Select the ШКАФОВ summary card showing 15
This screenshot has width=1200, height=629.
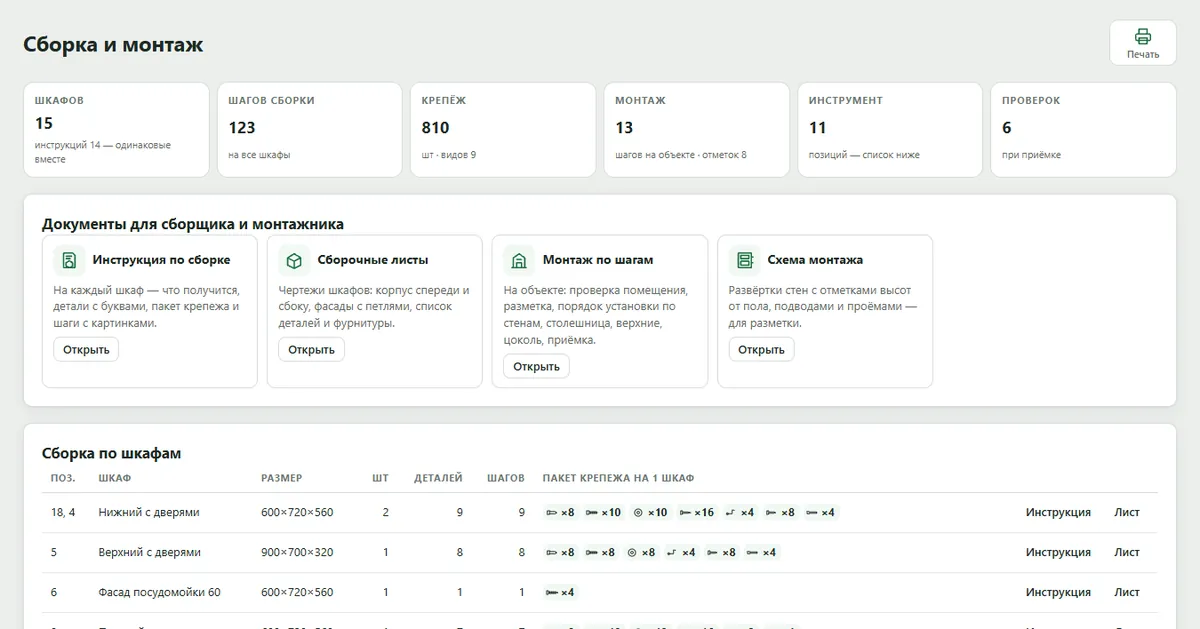(116, 130)
